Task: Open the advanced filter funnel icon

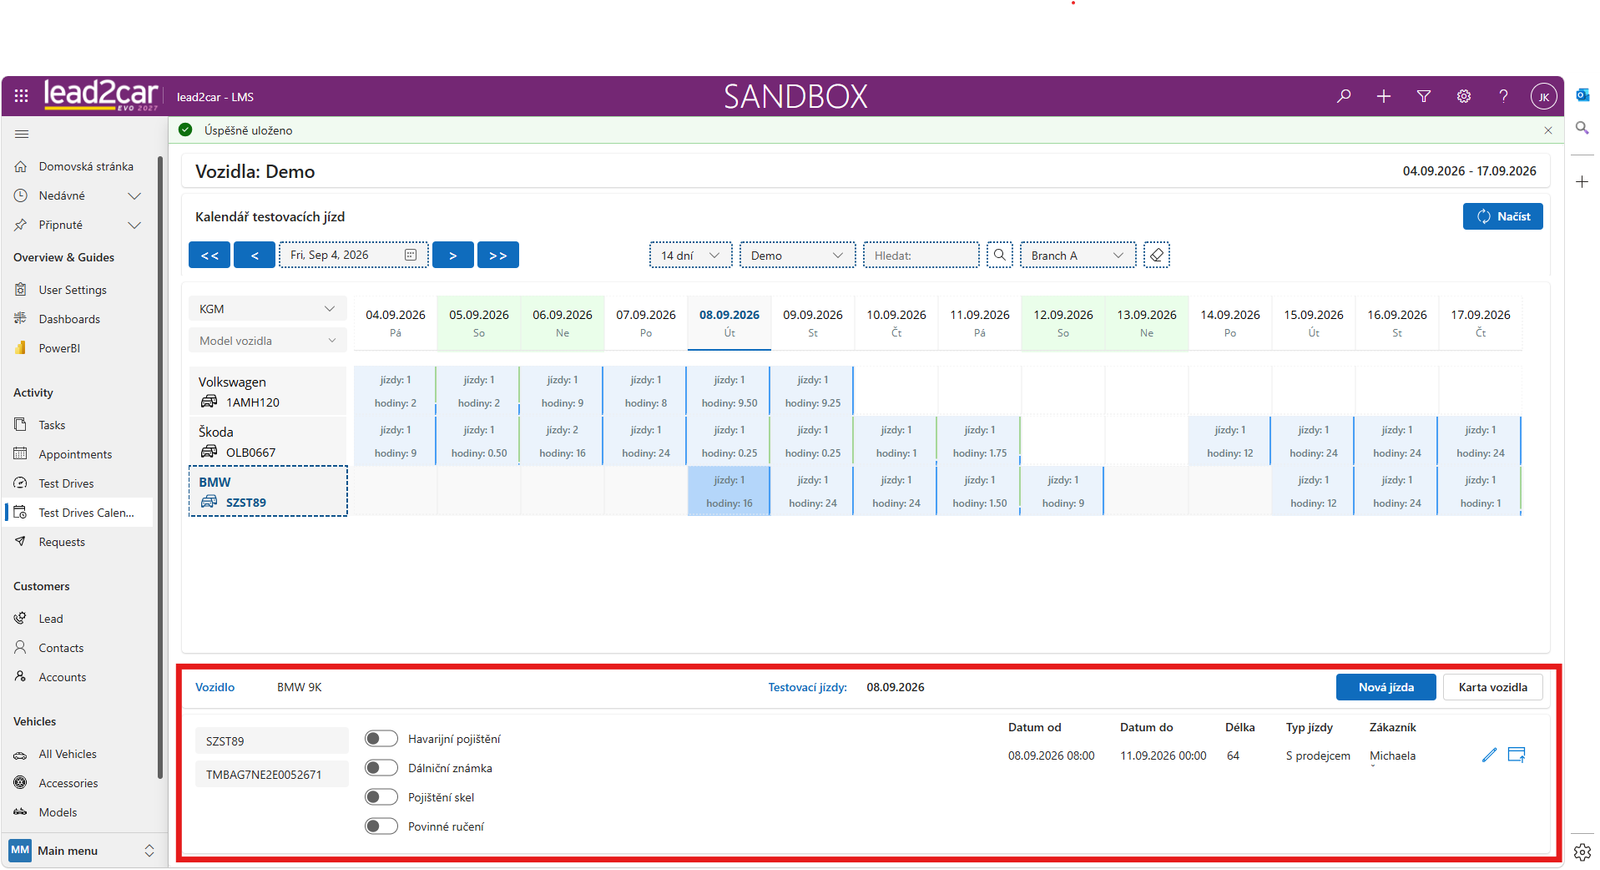Action: click(1424, 96)
